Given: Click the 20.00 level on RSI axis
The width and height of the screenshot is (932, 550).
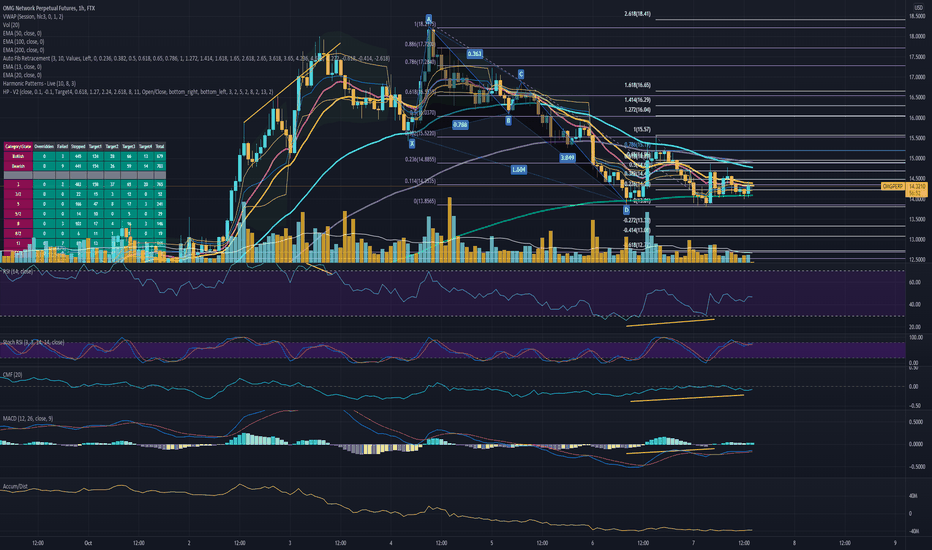Looking at the screenshot, I should click(915, 327).
